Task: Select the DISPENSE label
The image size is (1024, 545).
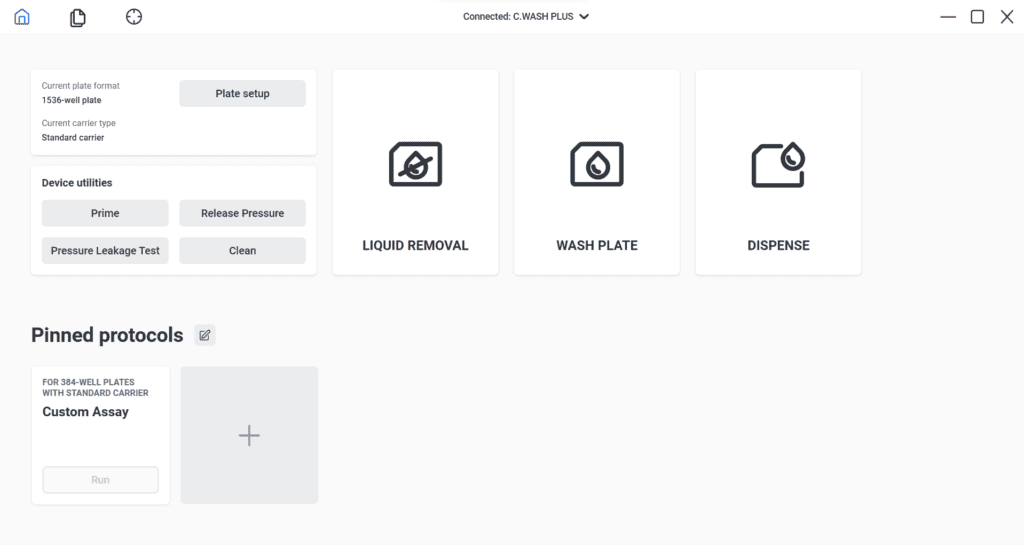Action: 778,245
